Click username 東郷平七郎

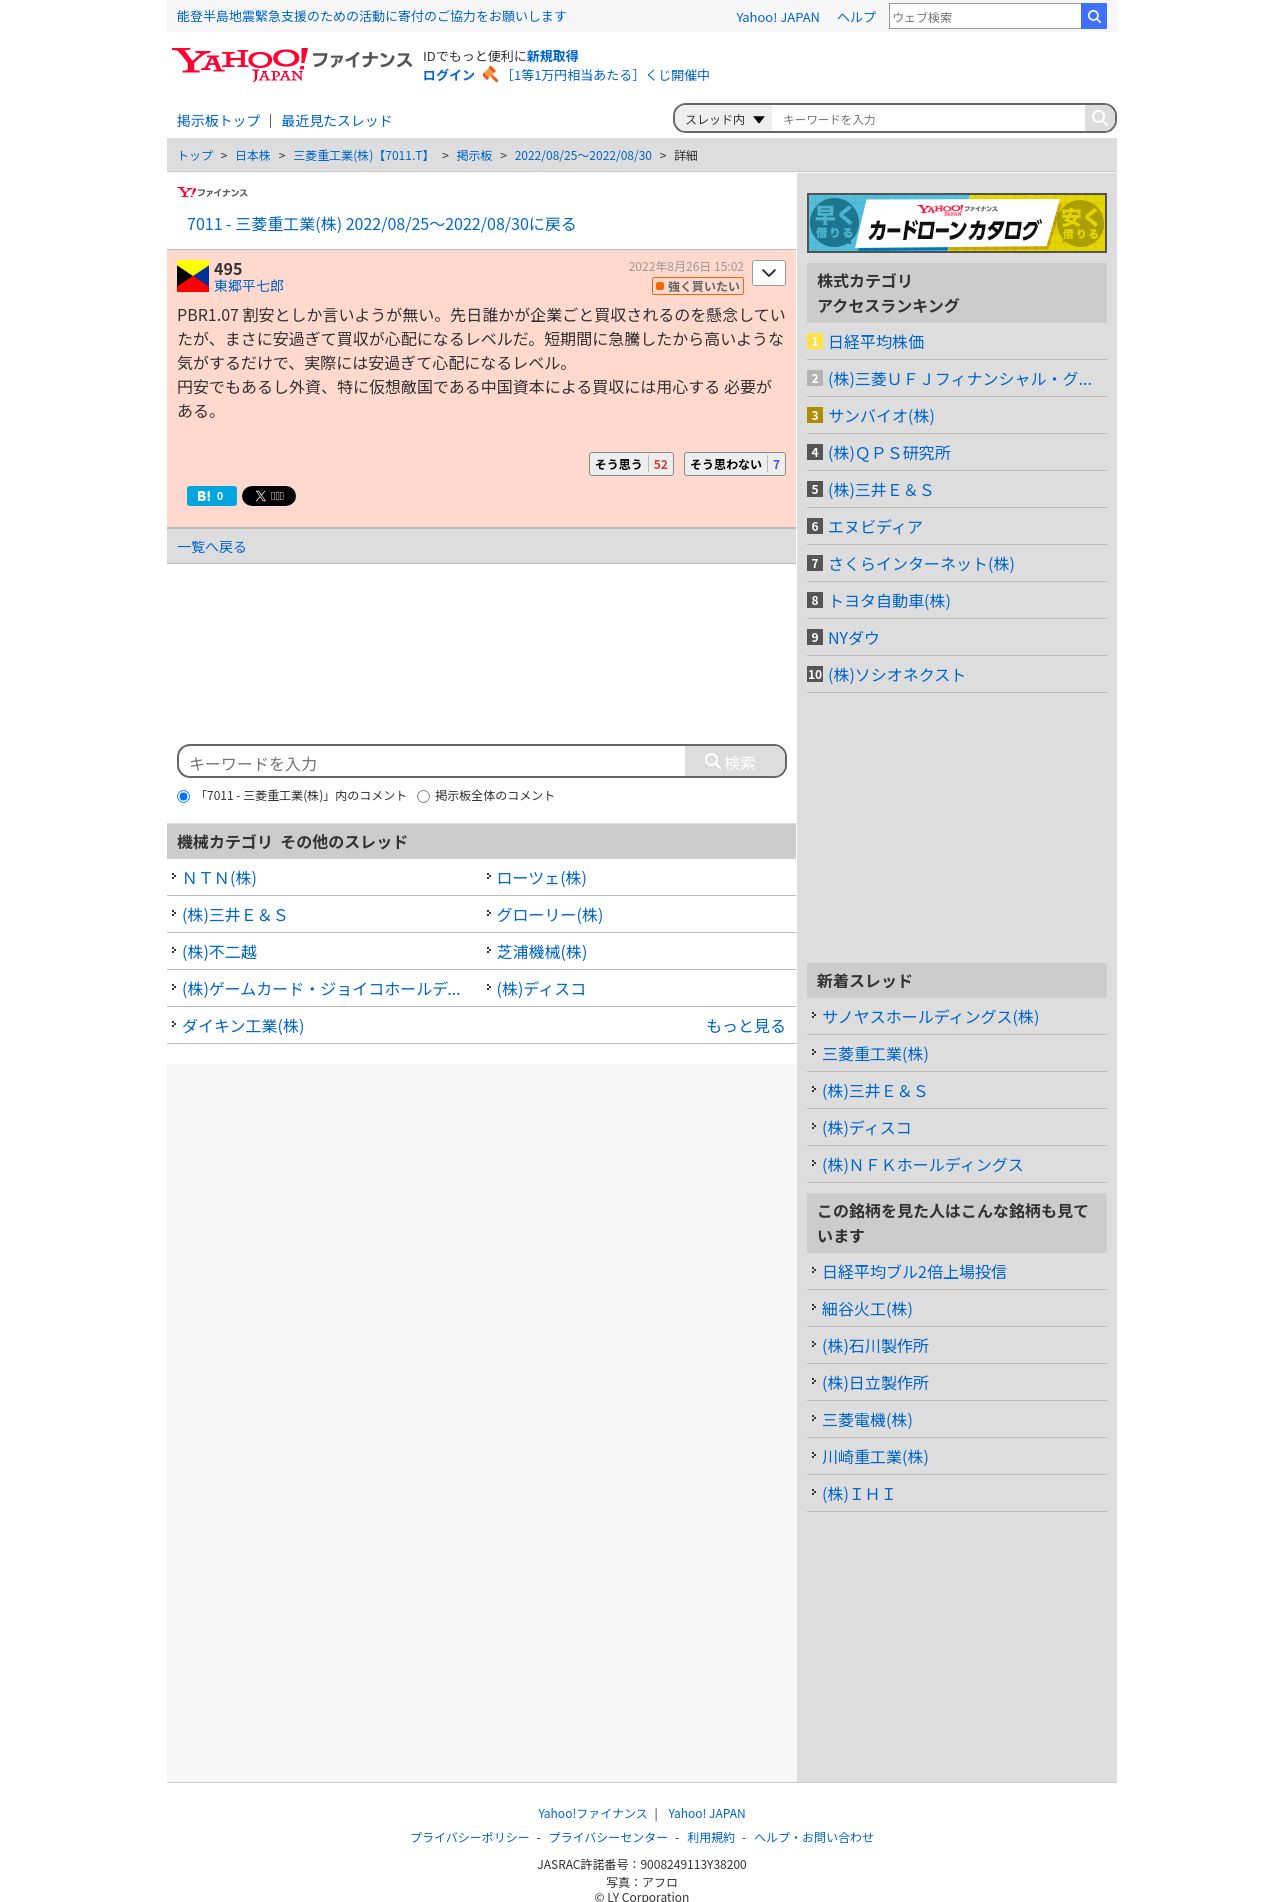[249, 286]
